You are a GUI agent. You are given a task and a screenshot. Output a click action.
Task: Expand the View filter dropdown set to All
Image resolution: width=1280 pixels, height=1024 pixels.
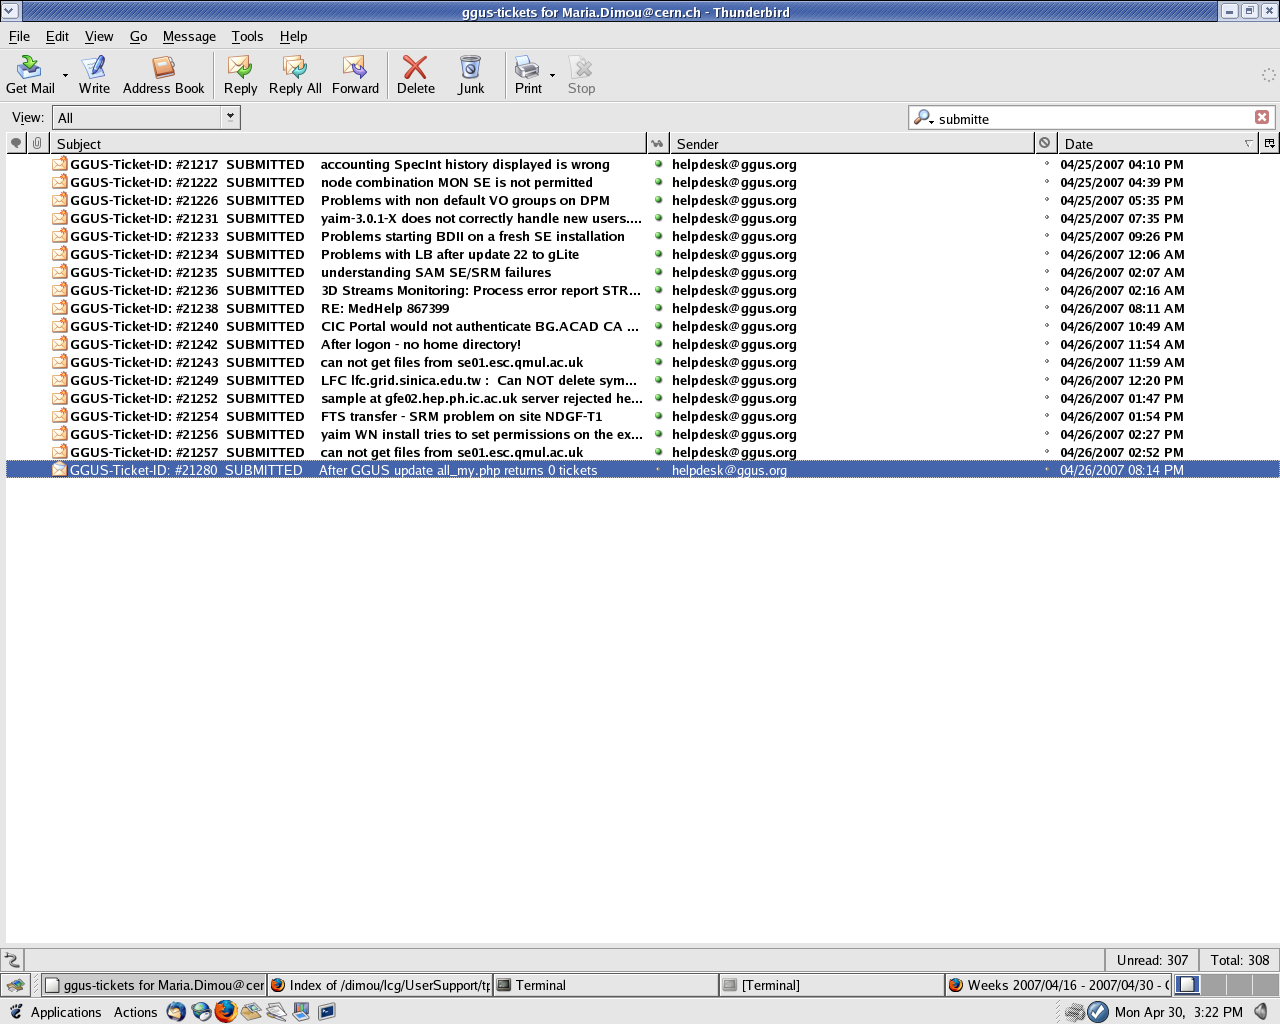pyautogui.click(x=230, y=117)
